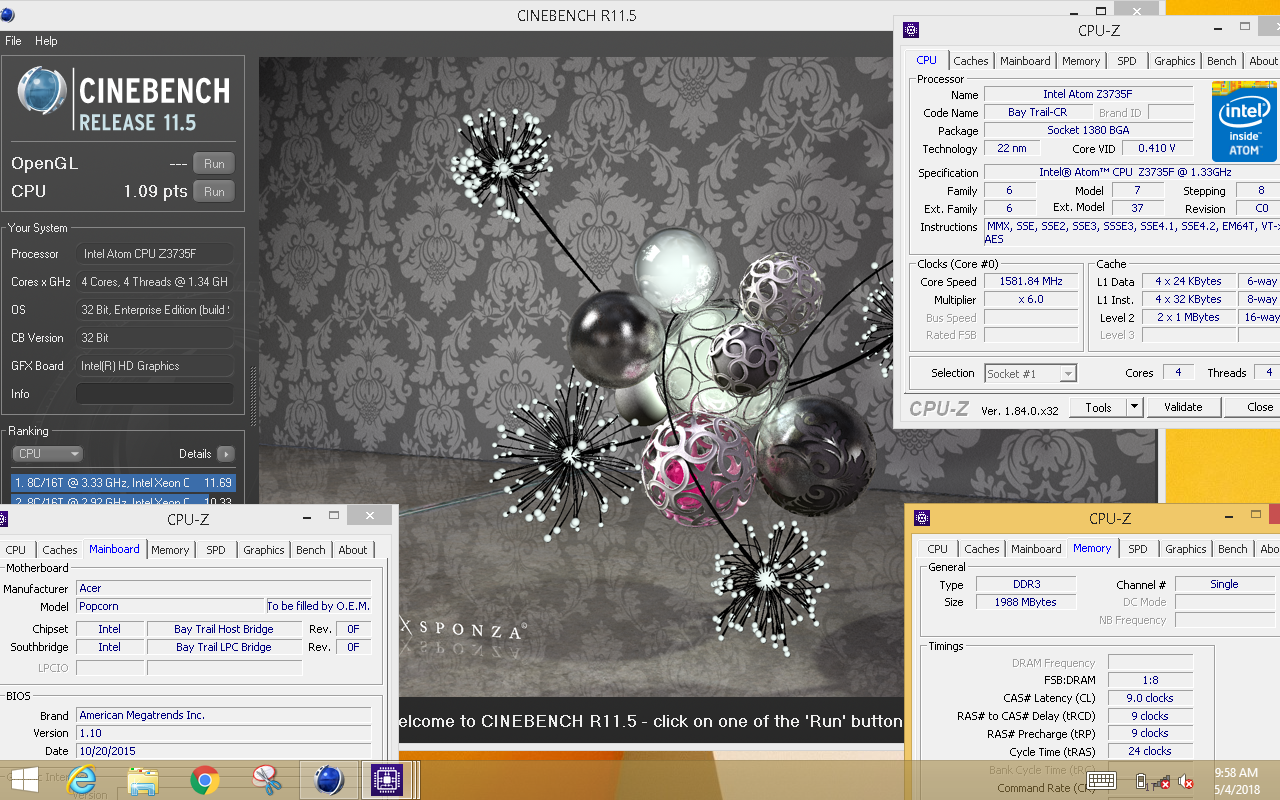Image resolution: width=1280 pixels, height=800 pixels.
Task: Click the Manufacturer field showing Acer
Action: tap(224, 589)
